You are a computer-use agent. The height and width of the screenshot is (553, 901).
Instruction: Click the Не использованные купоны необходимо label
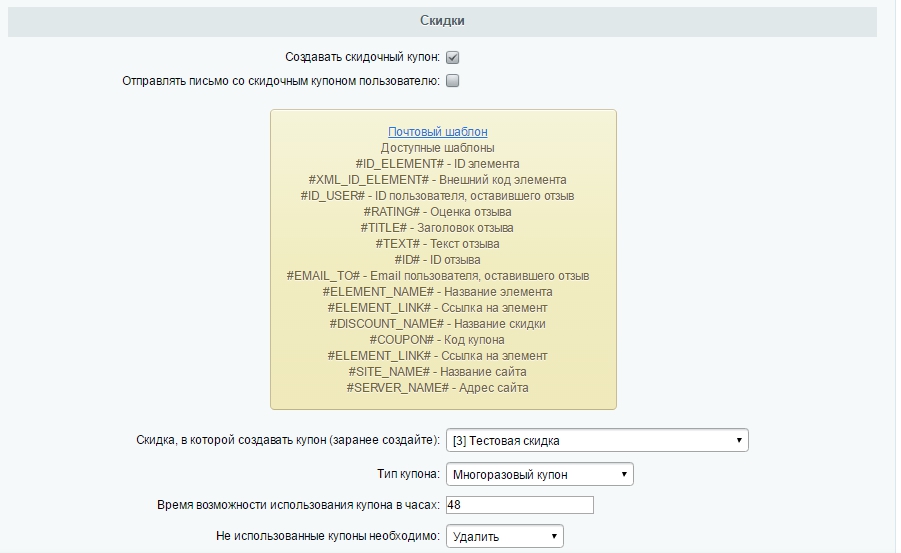[328, 536]
